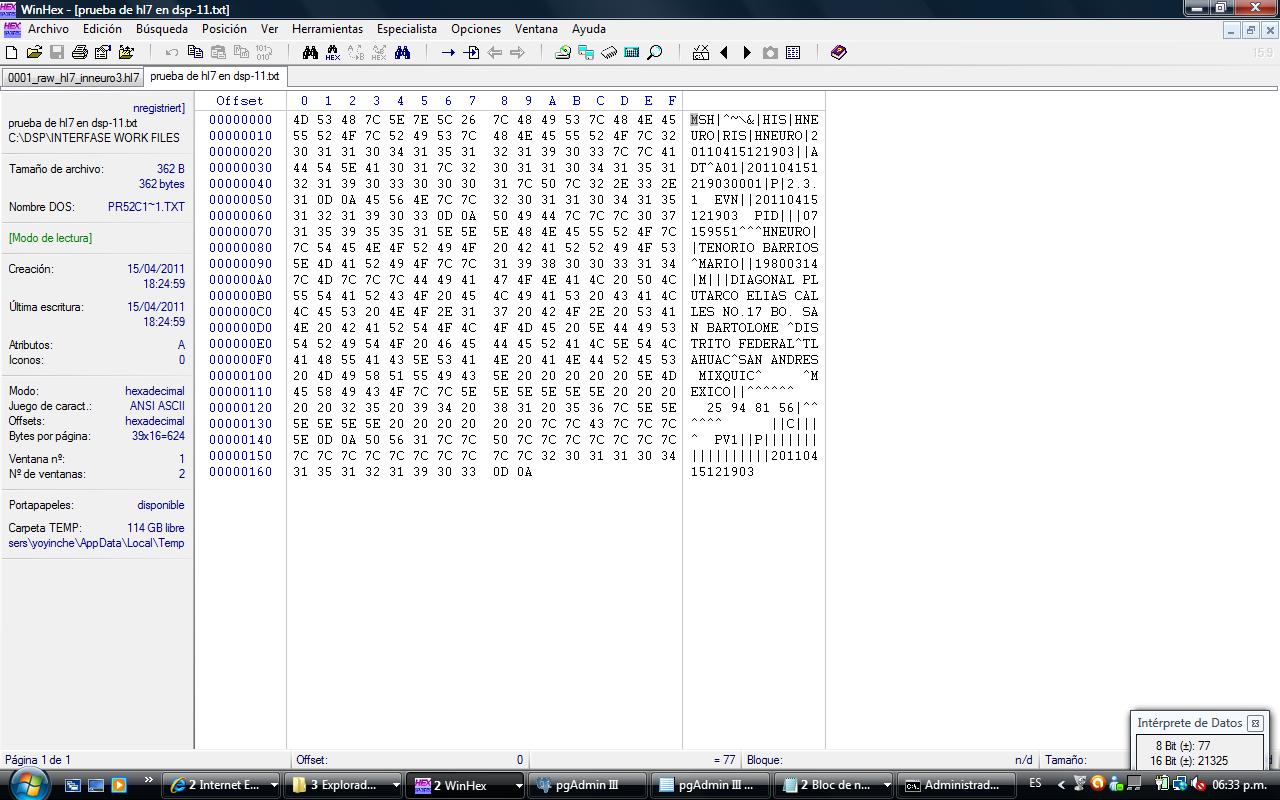Open the Help book icon

(x=839, y=52)
